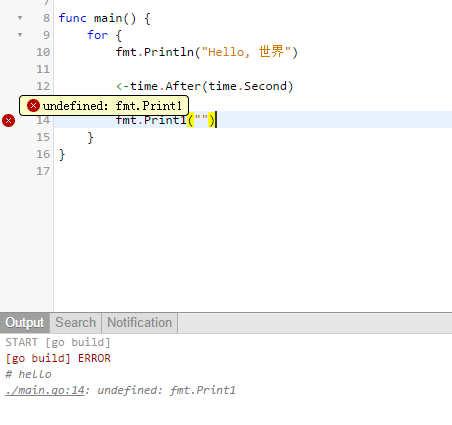
Task: Click the START [go build] output line
Action: pyautogui.click(x=58, y=342)
